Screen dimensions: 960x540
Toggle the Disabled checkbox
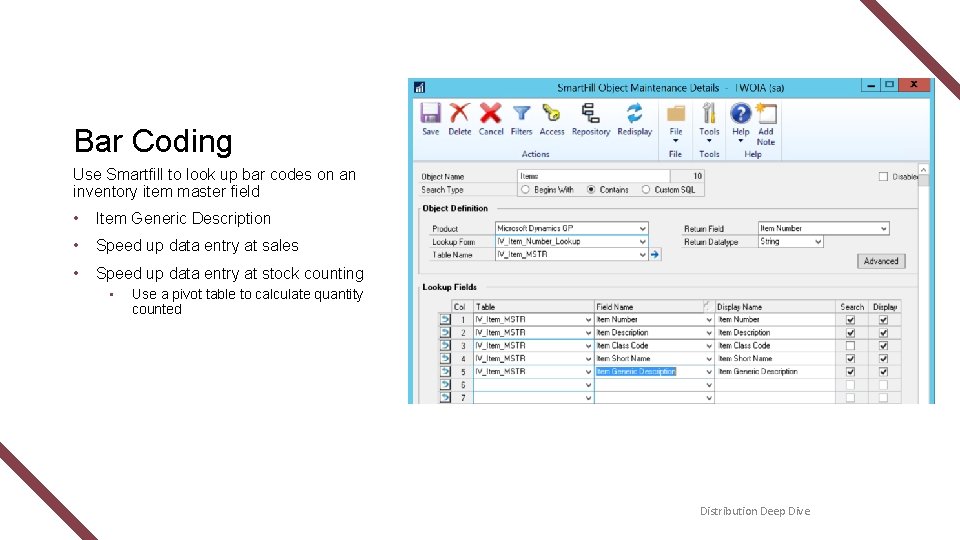(883, 176)
